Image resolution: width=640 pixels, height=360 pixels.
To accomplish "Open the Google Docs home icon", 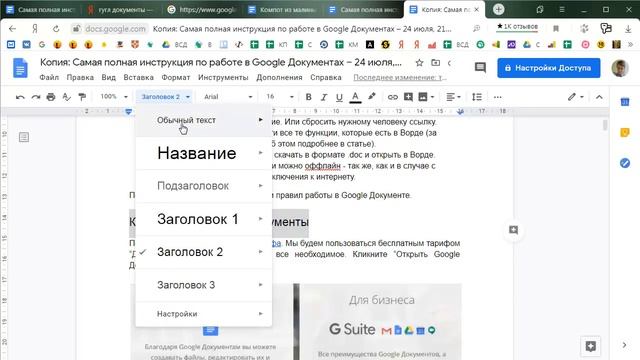I will pos(20,68).
